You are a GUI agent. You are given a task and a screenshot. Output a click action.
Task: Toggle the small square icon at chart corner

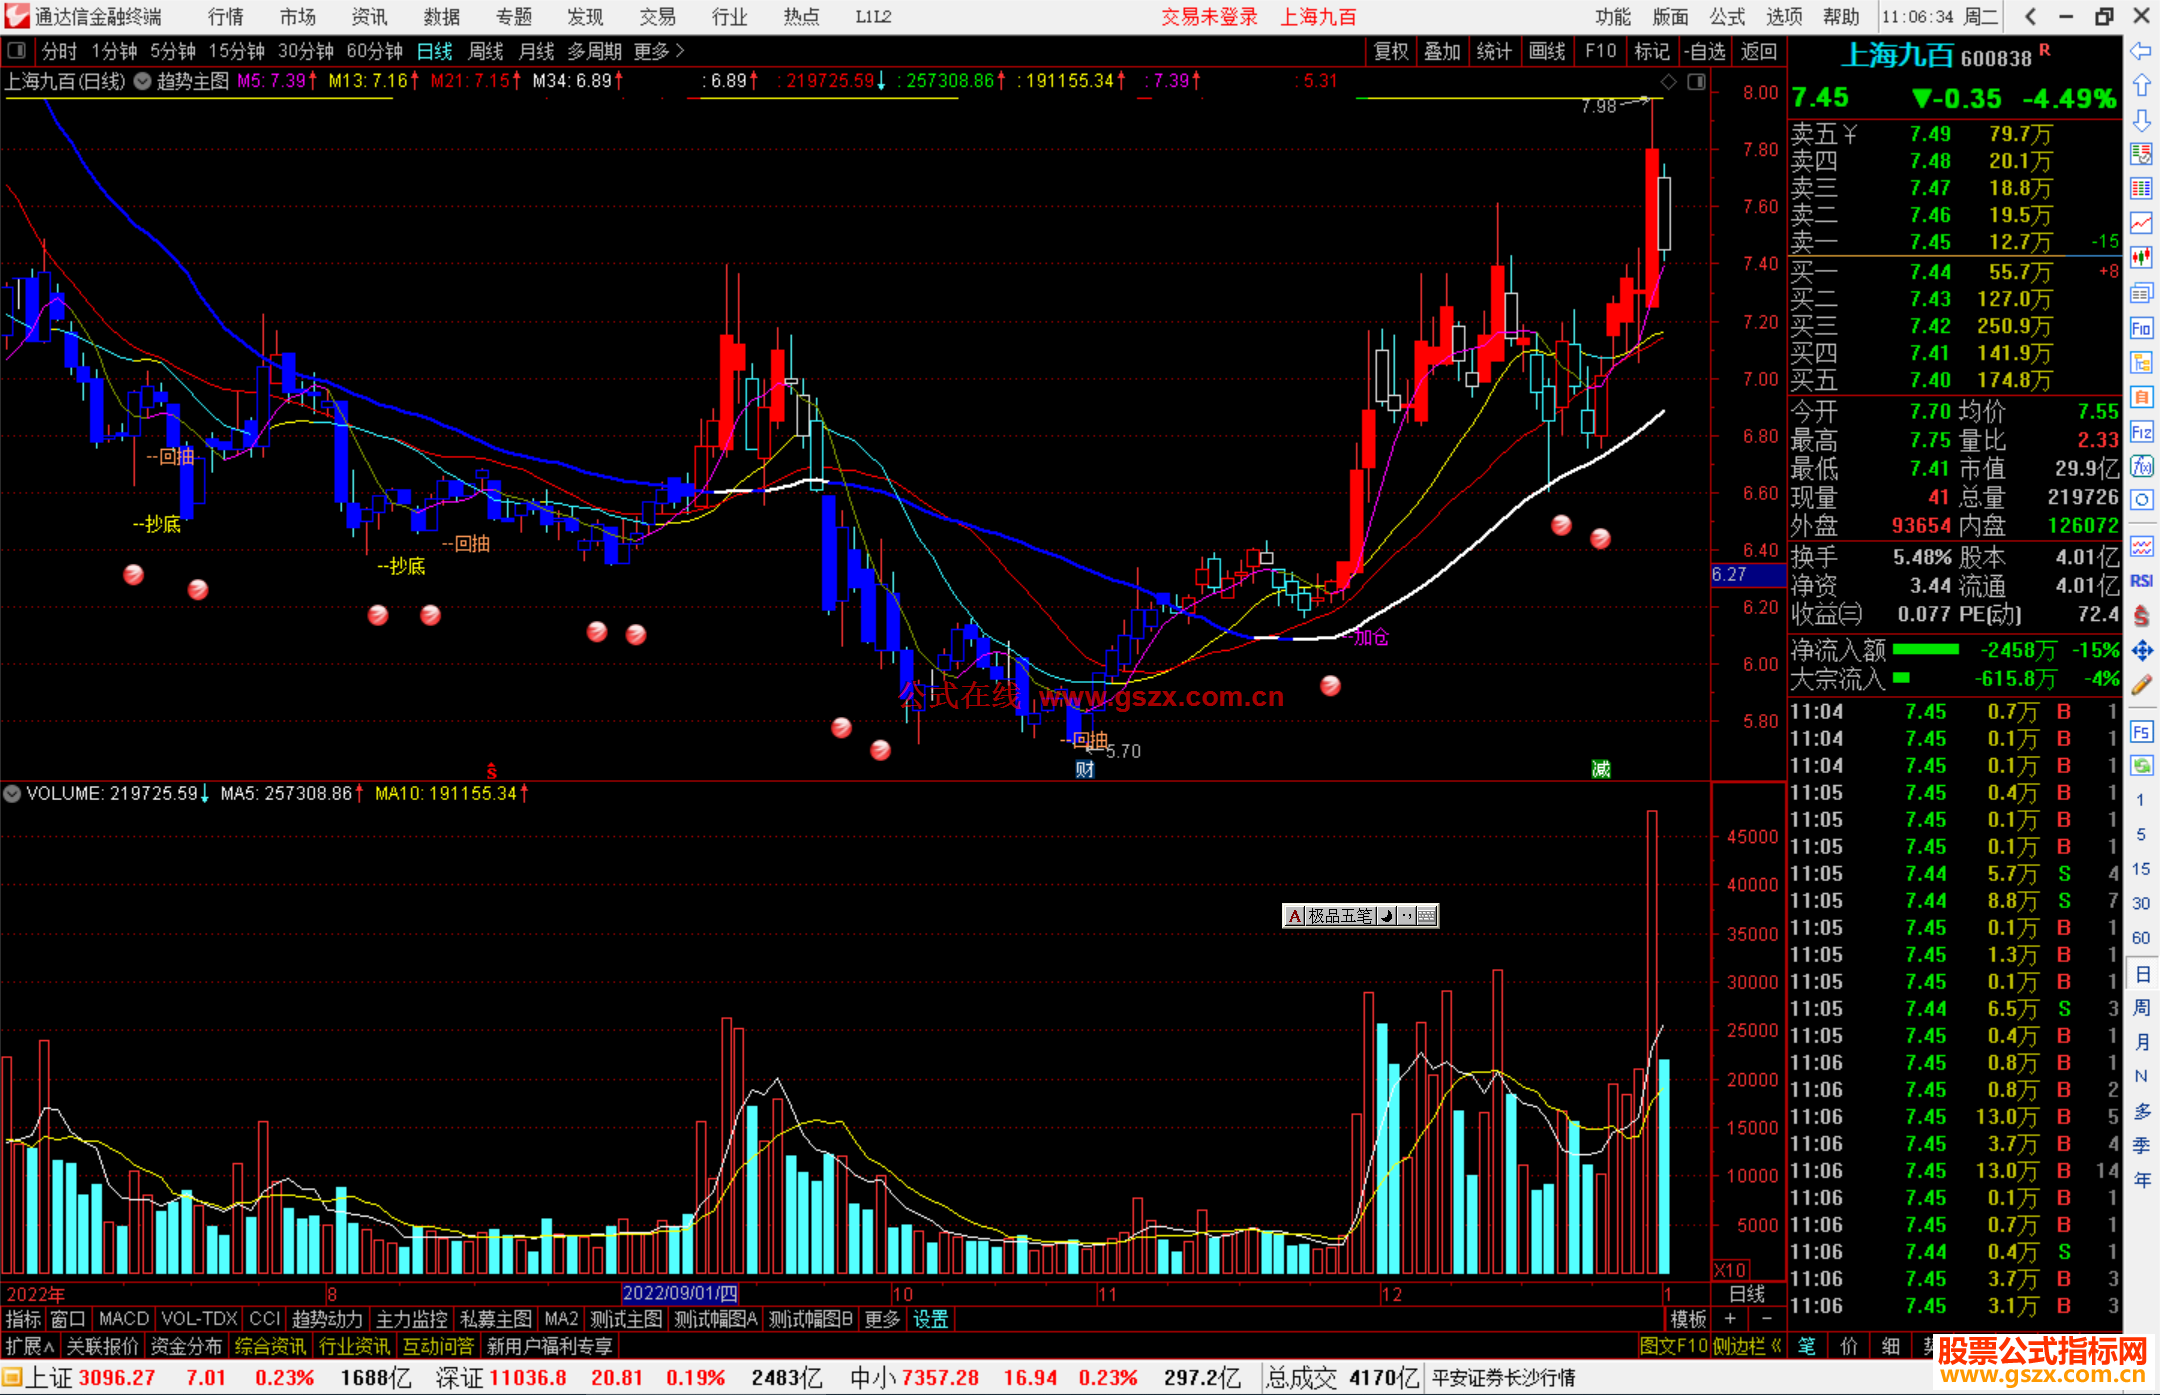(x=1696, y=82)
